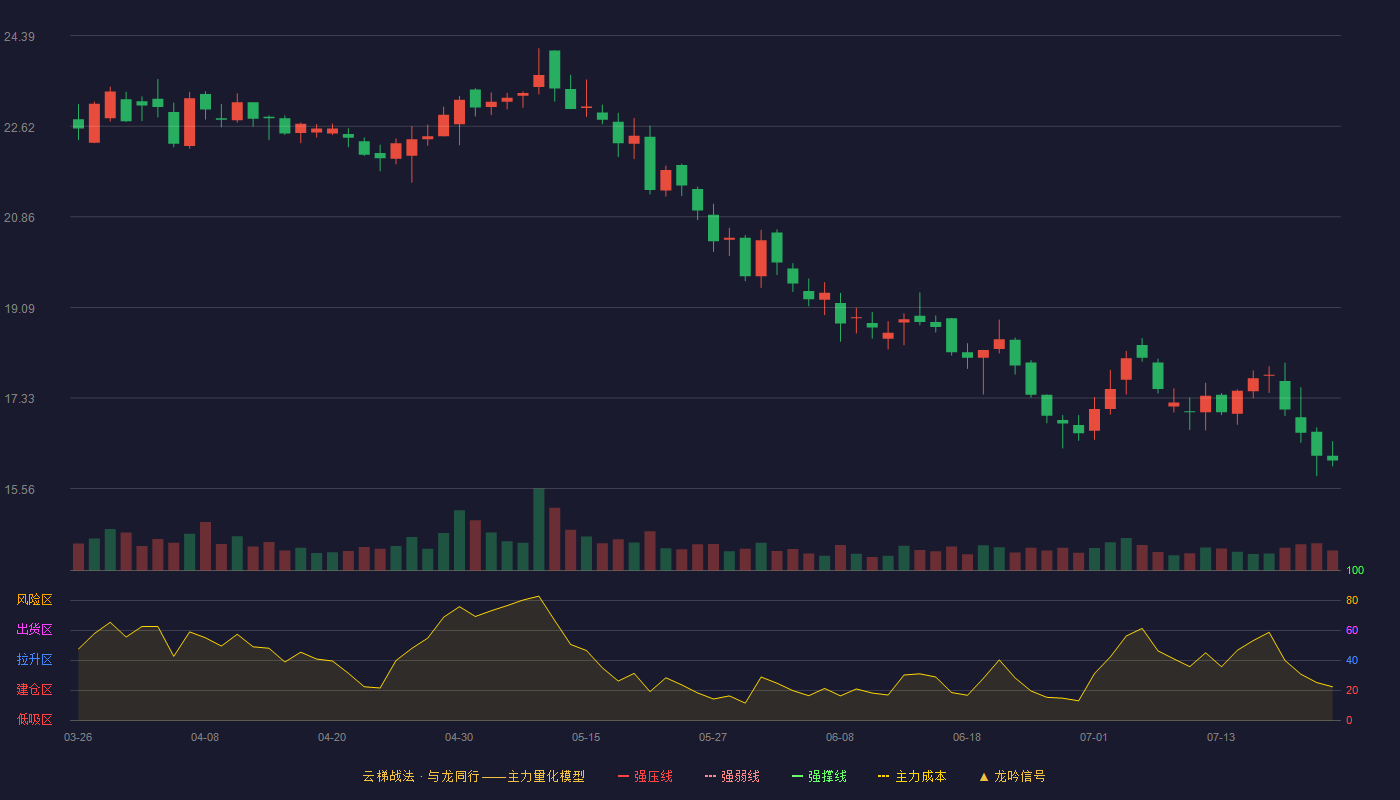
Task: Select the 建仓区 zone label
Action: tap(34, 690)
